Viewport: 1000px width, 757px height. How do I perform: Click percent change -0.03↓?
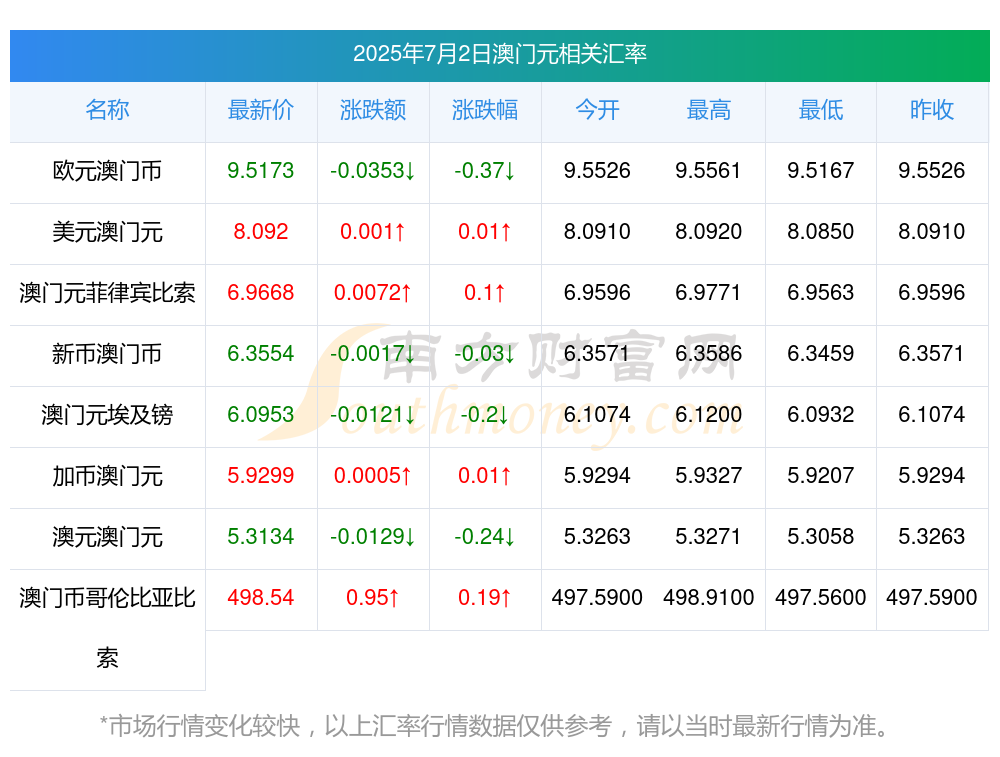click(485, 353)
